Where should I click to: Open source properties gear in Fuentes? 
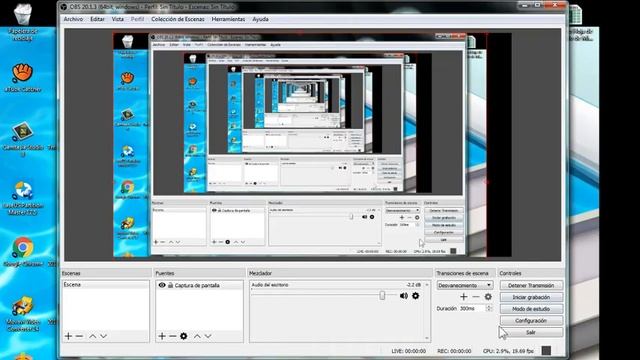coord(184,336)
